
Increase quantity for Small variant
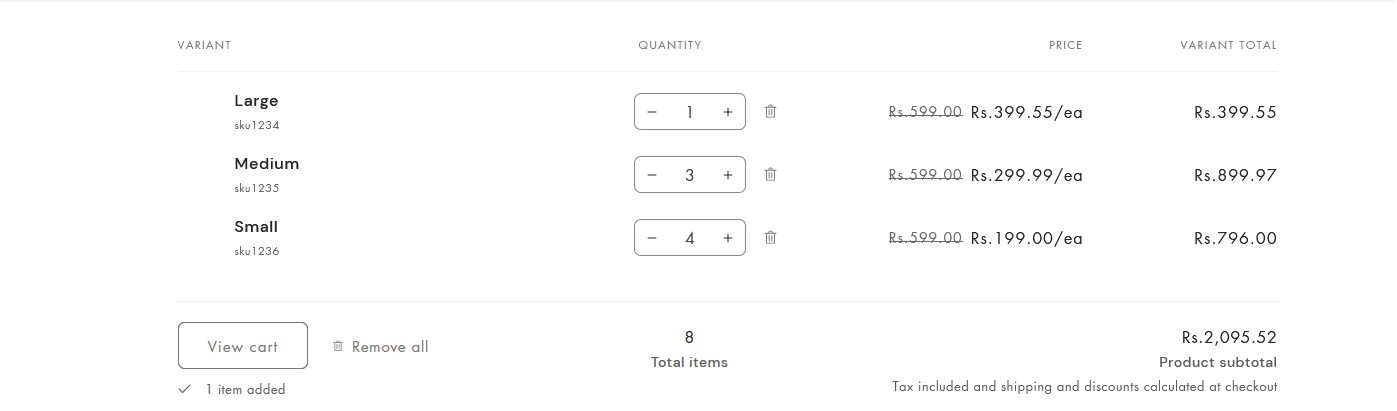tap(728, 238)
